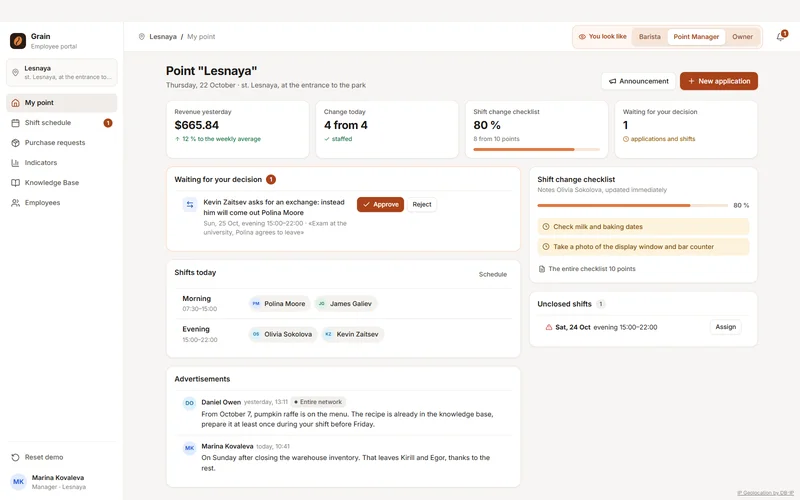Open the Waiting for your decision stat card
The width and height of the screenshot is (800, 500).
click(x=686, y=130)
